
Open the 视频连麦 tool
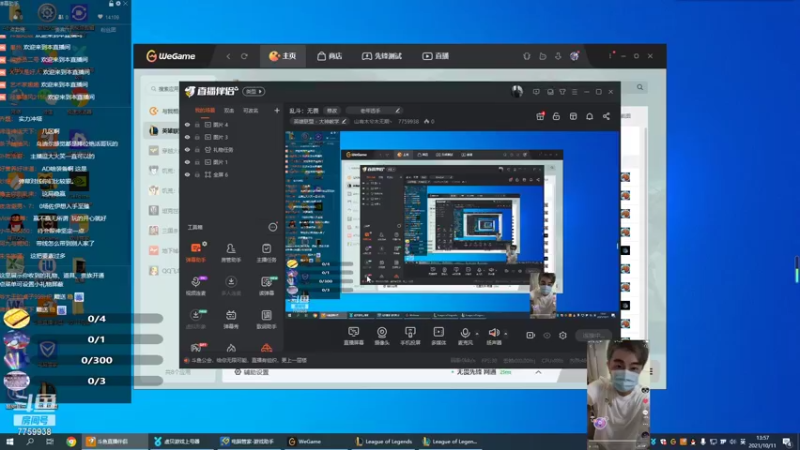pos(196,285)
